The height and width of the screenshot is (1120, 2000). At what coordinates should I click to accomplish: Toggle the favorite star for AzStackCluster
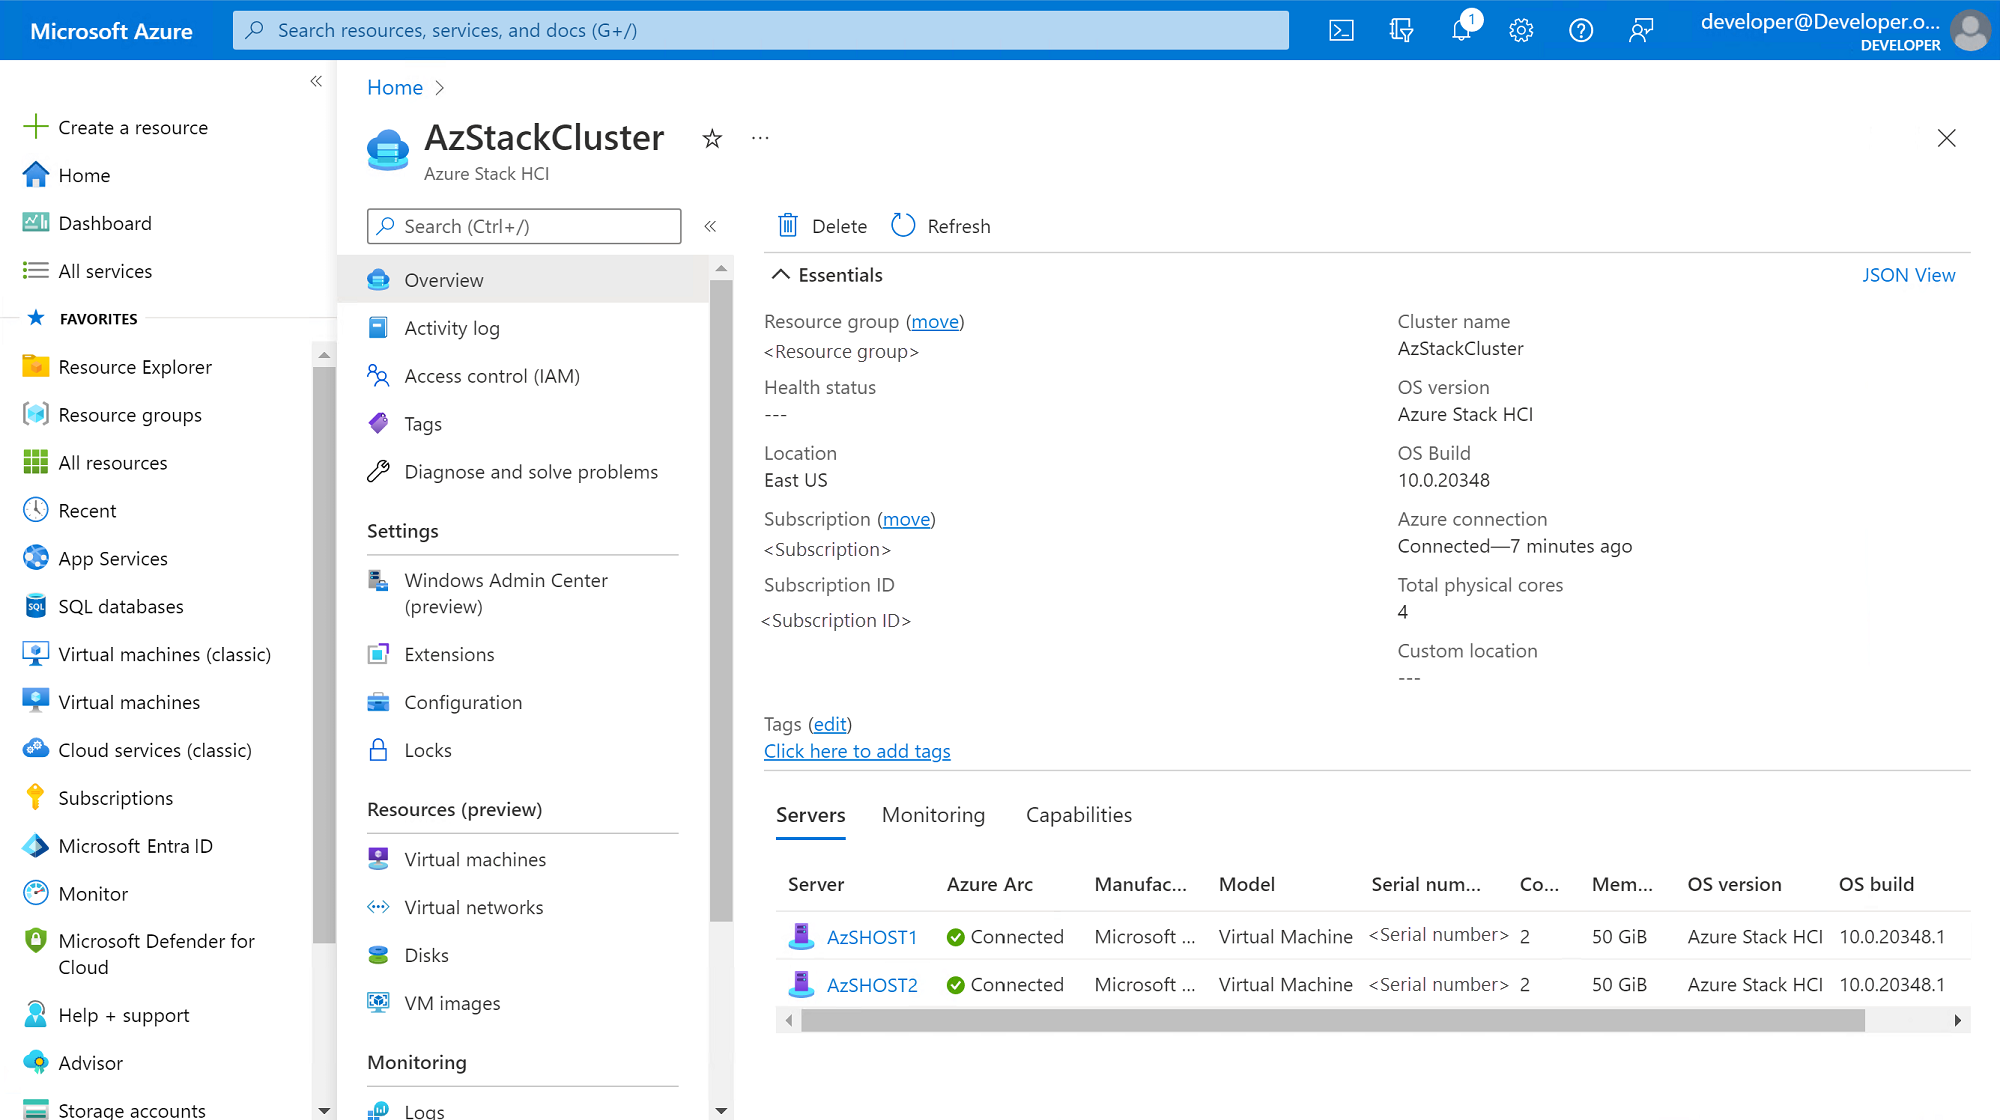712,137
